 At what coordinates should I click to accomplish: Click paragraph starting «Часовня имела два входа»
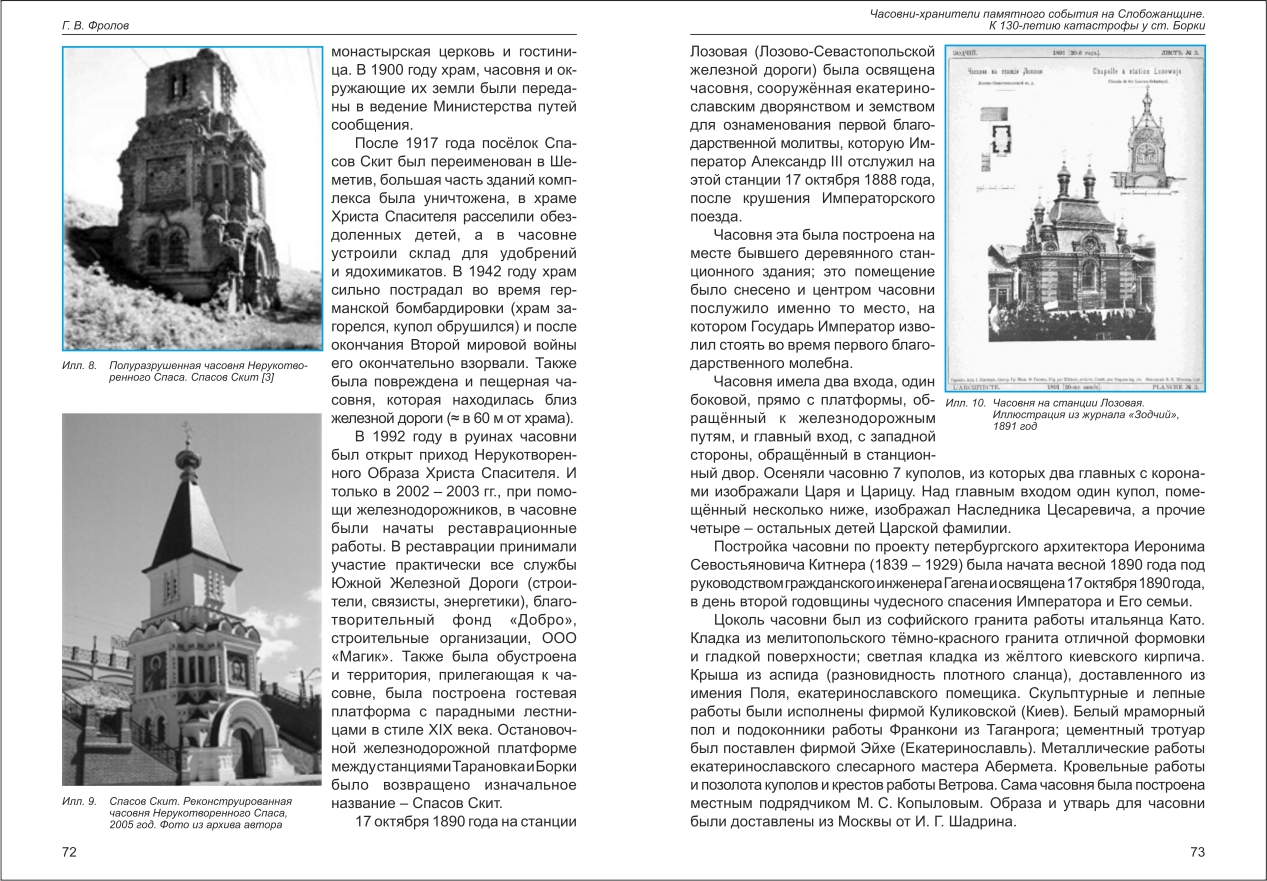click(812, 417)
